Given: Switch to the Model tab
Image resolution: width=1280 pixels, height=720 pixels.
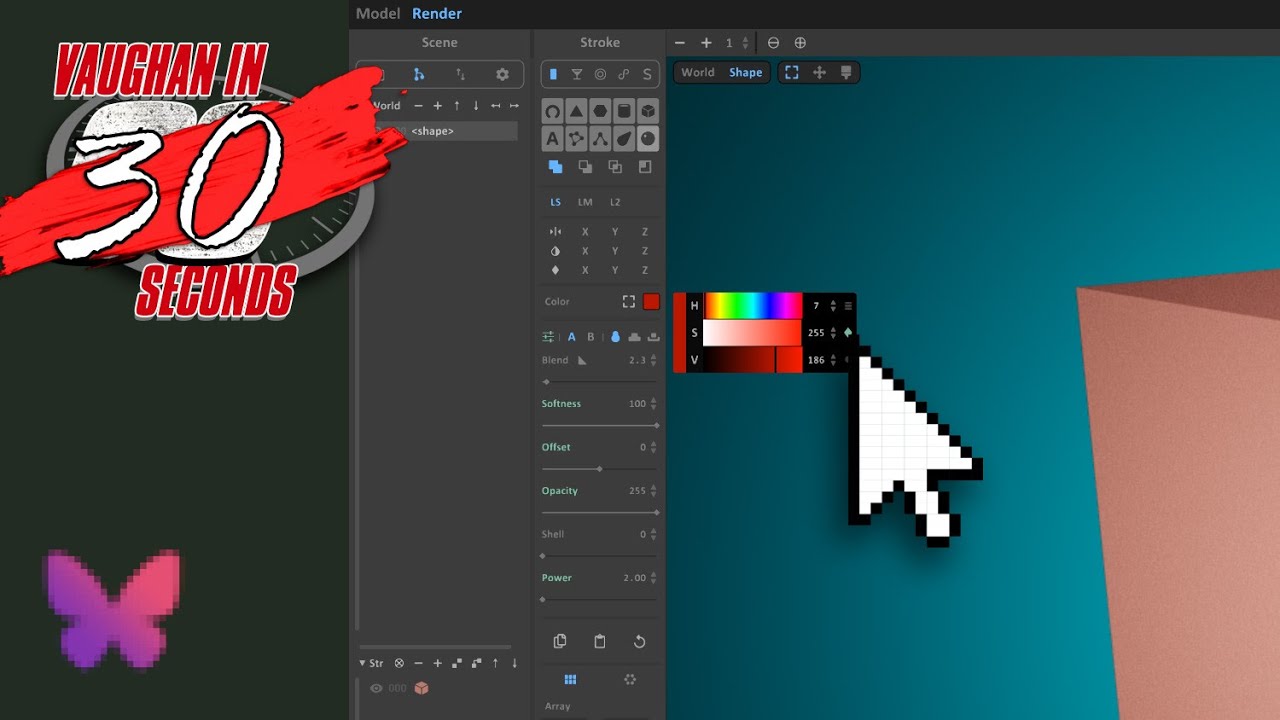Looking at the screenshot, I should [378, 13].
